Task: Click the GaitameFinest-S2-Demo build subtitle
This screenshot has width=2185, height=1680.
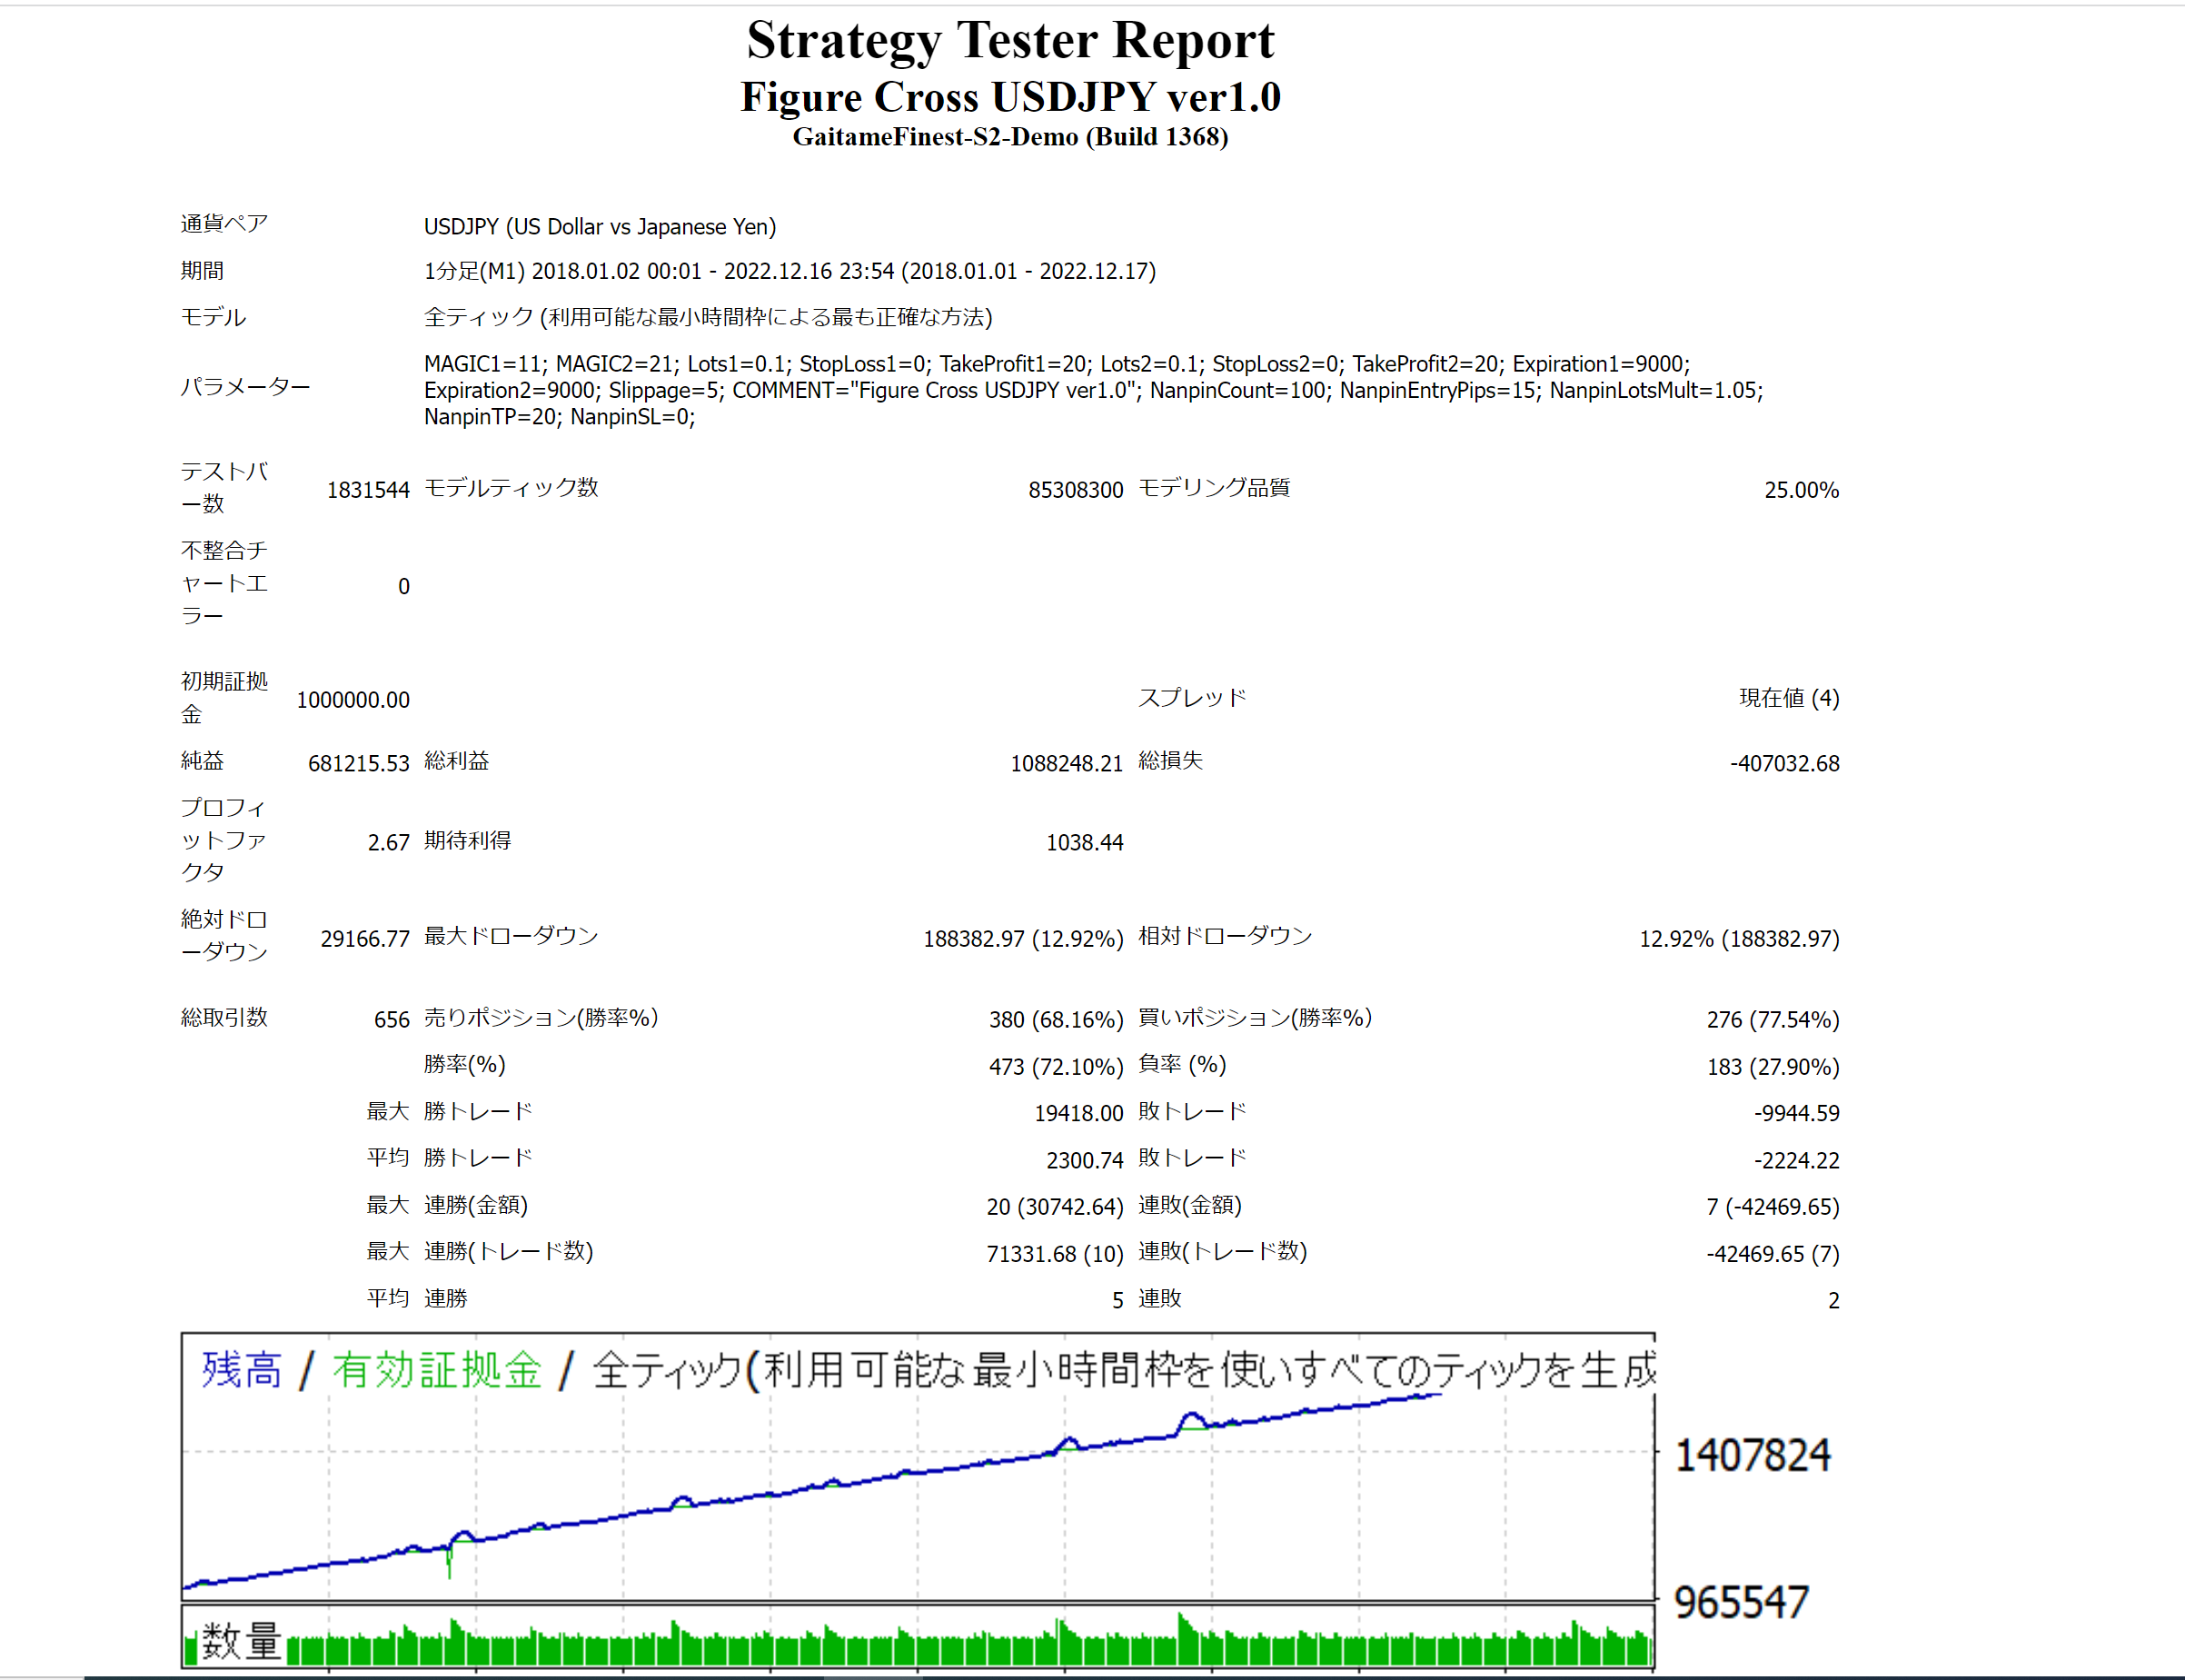Action: tap(1010, 137)
